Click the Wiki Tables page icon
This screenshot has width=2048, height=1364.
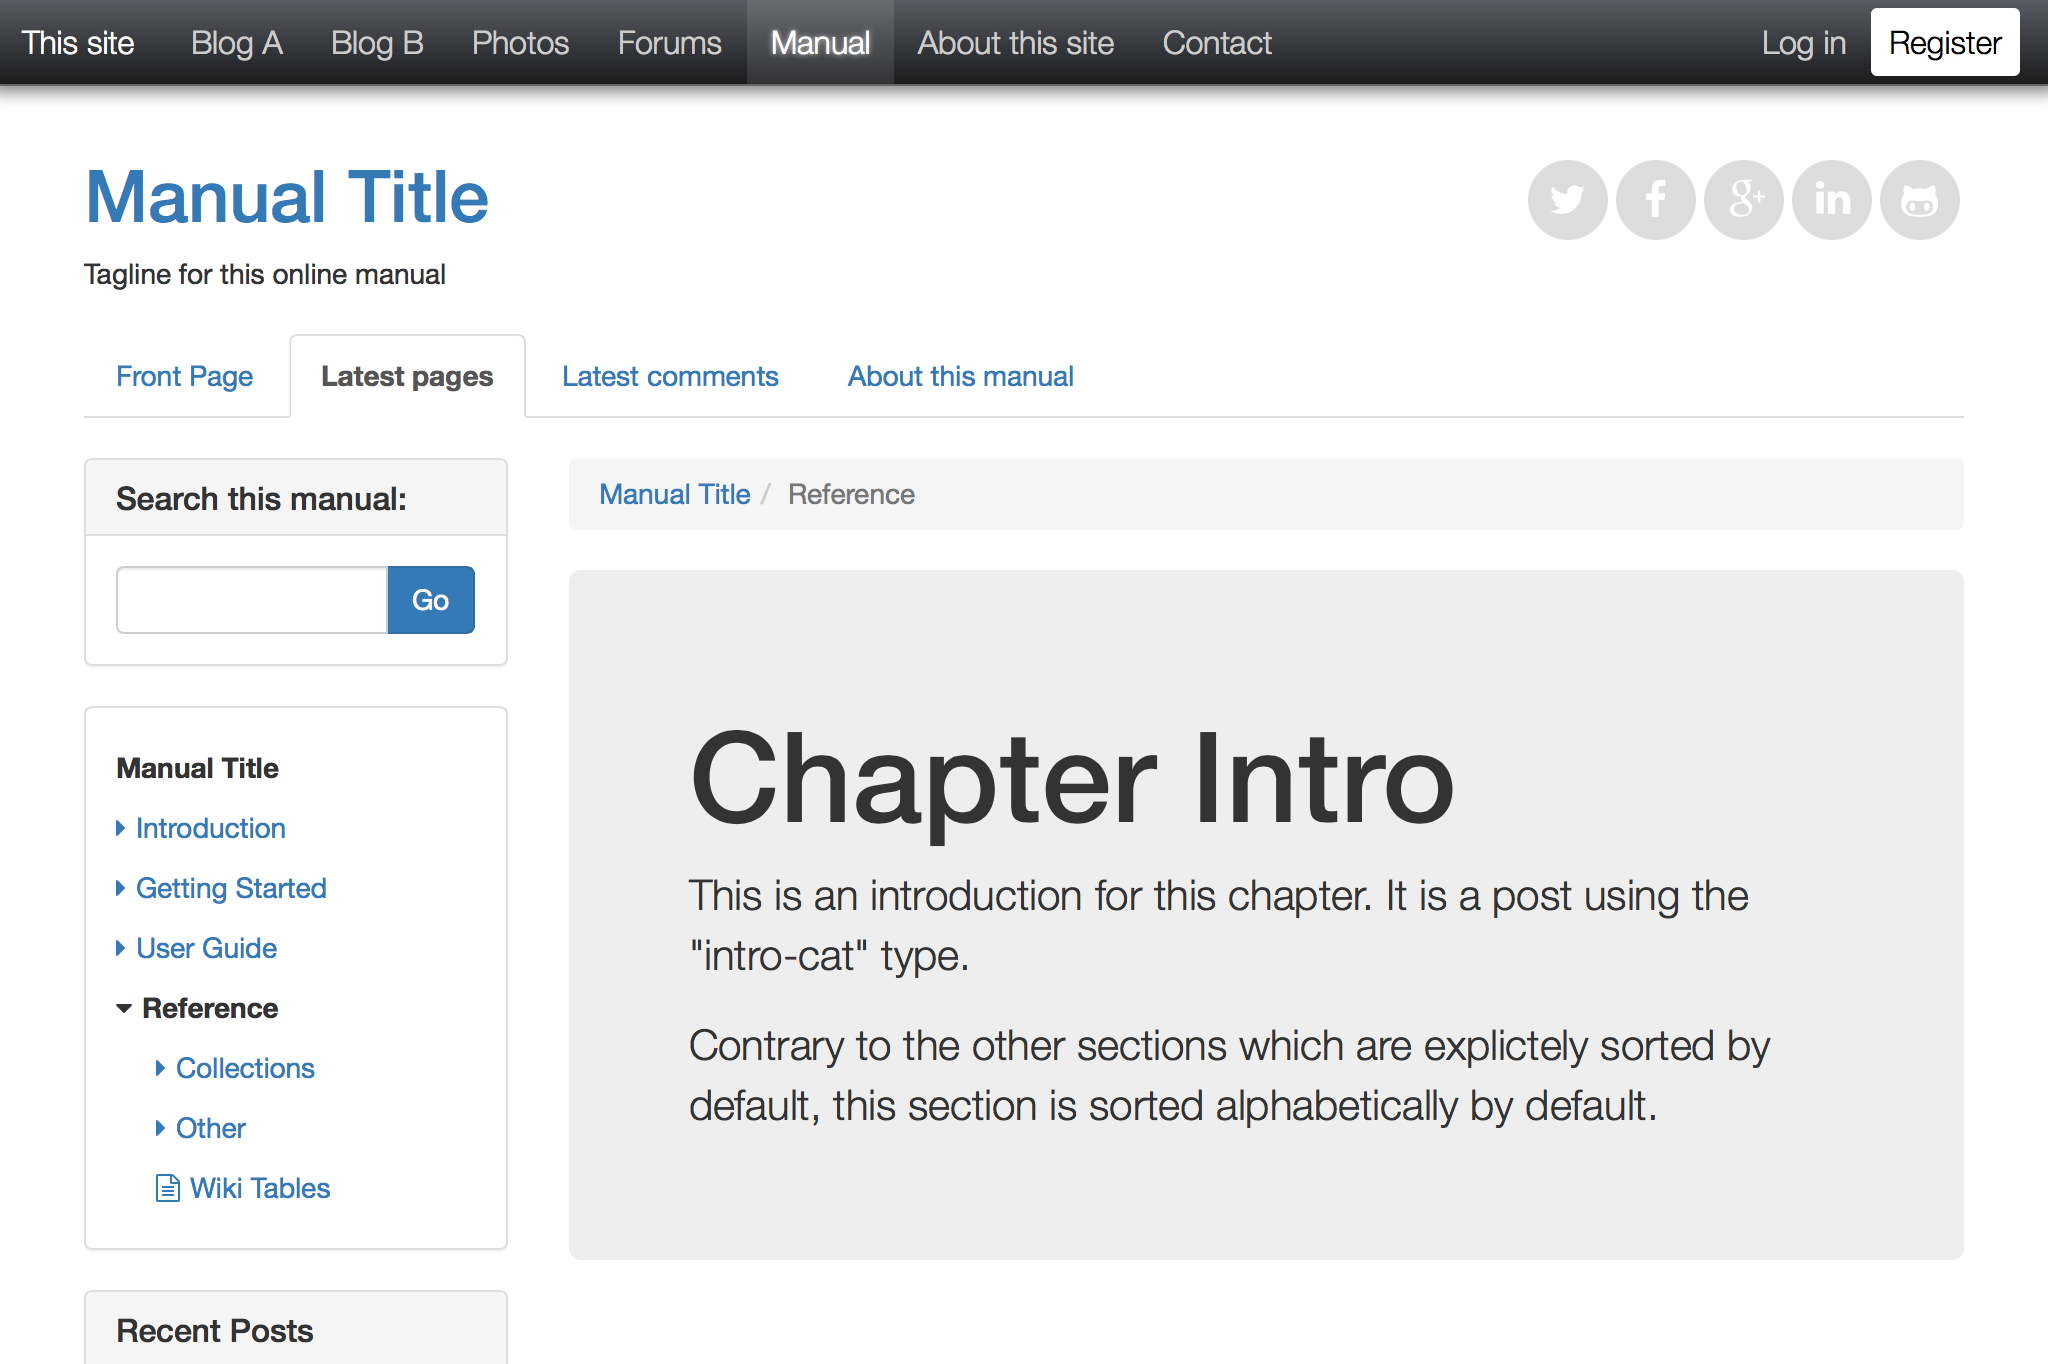pos(167,1188)
